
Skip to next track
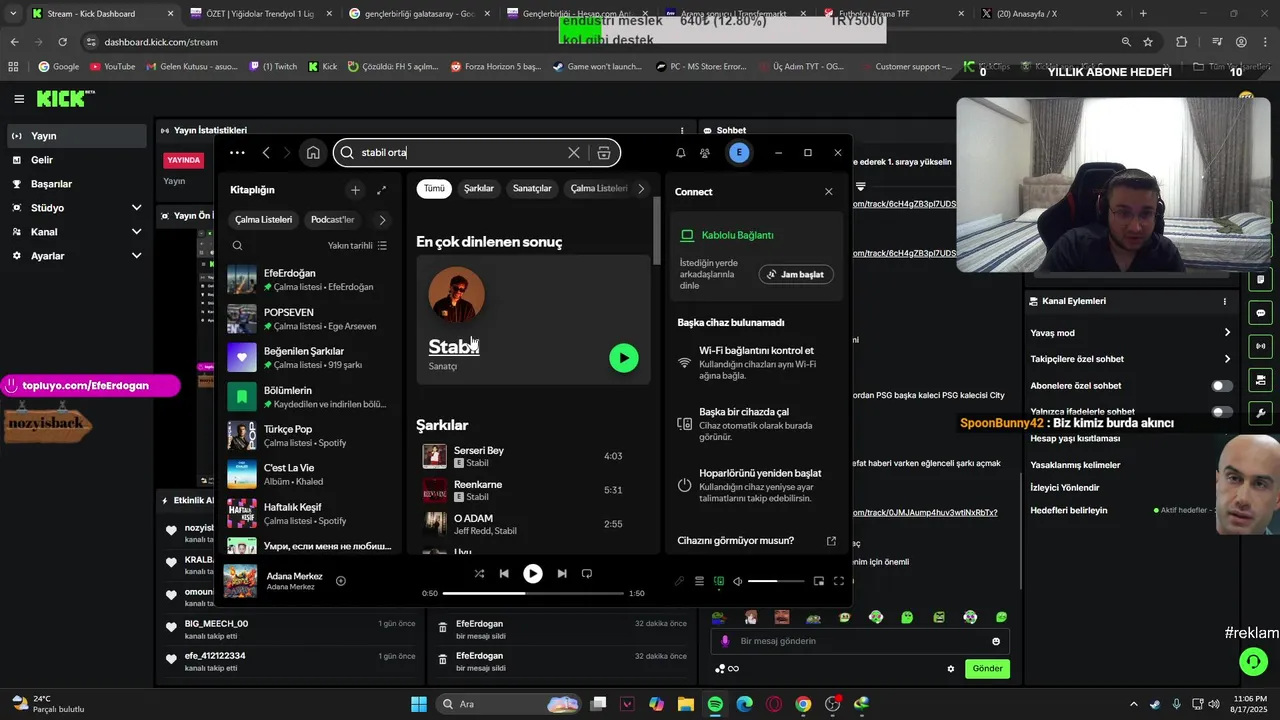(x=562, y=573)
